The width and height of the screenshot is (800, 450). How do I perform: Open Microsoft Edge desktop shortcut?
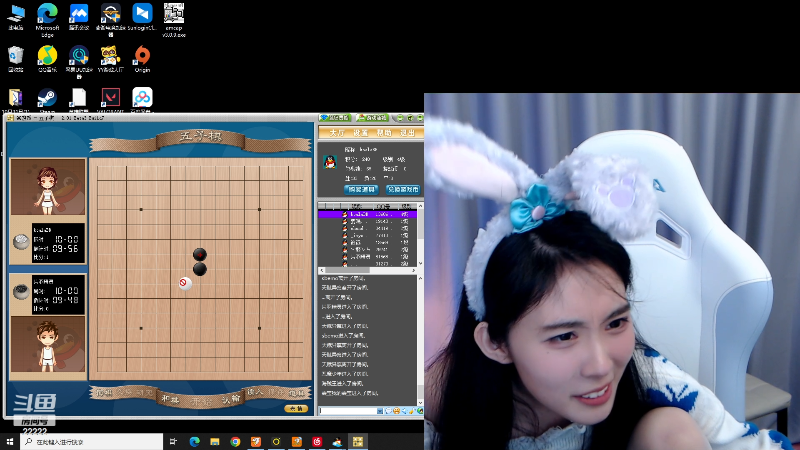point(47,19)
